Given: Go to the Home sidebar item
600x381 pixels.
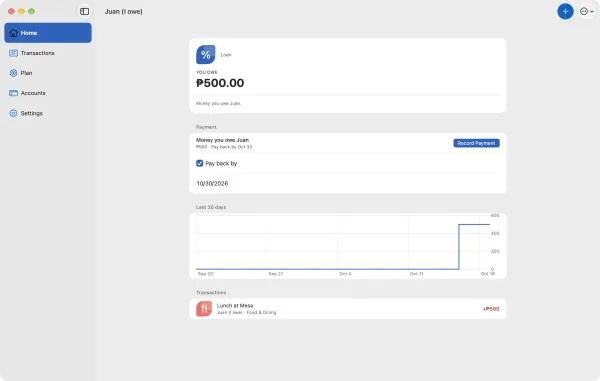Looking at the screenshot, I should (48, 33).
